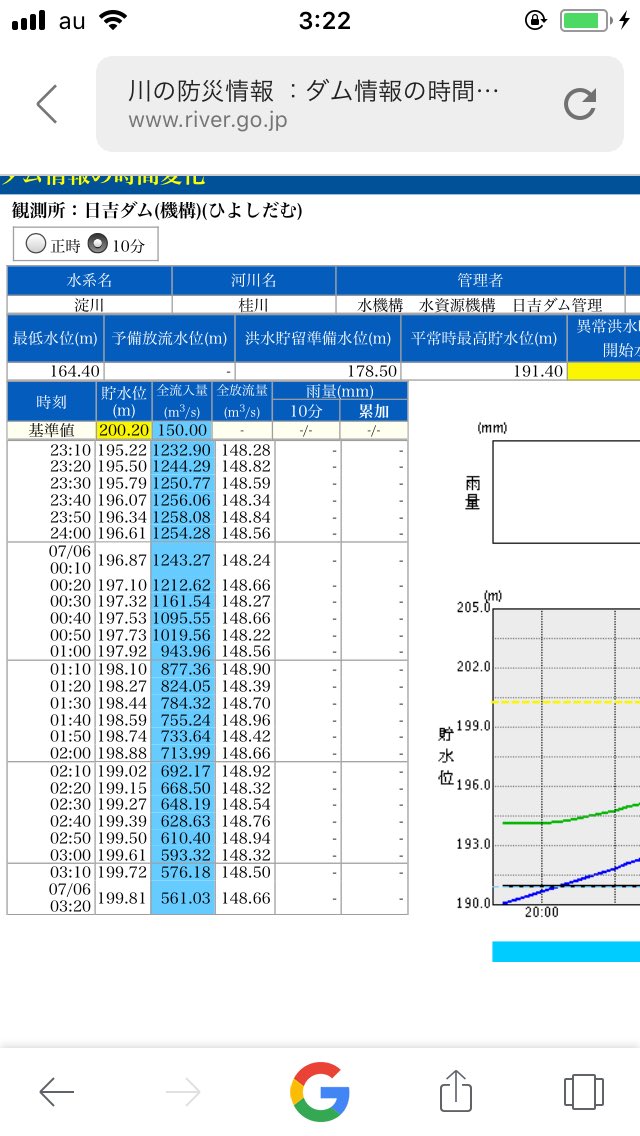This screenshot has height=1136, width=640.
Task: Tap the 最低水位(m) header
Action: [x=55, y=338]
